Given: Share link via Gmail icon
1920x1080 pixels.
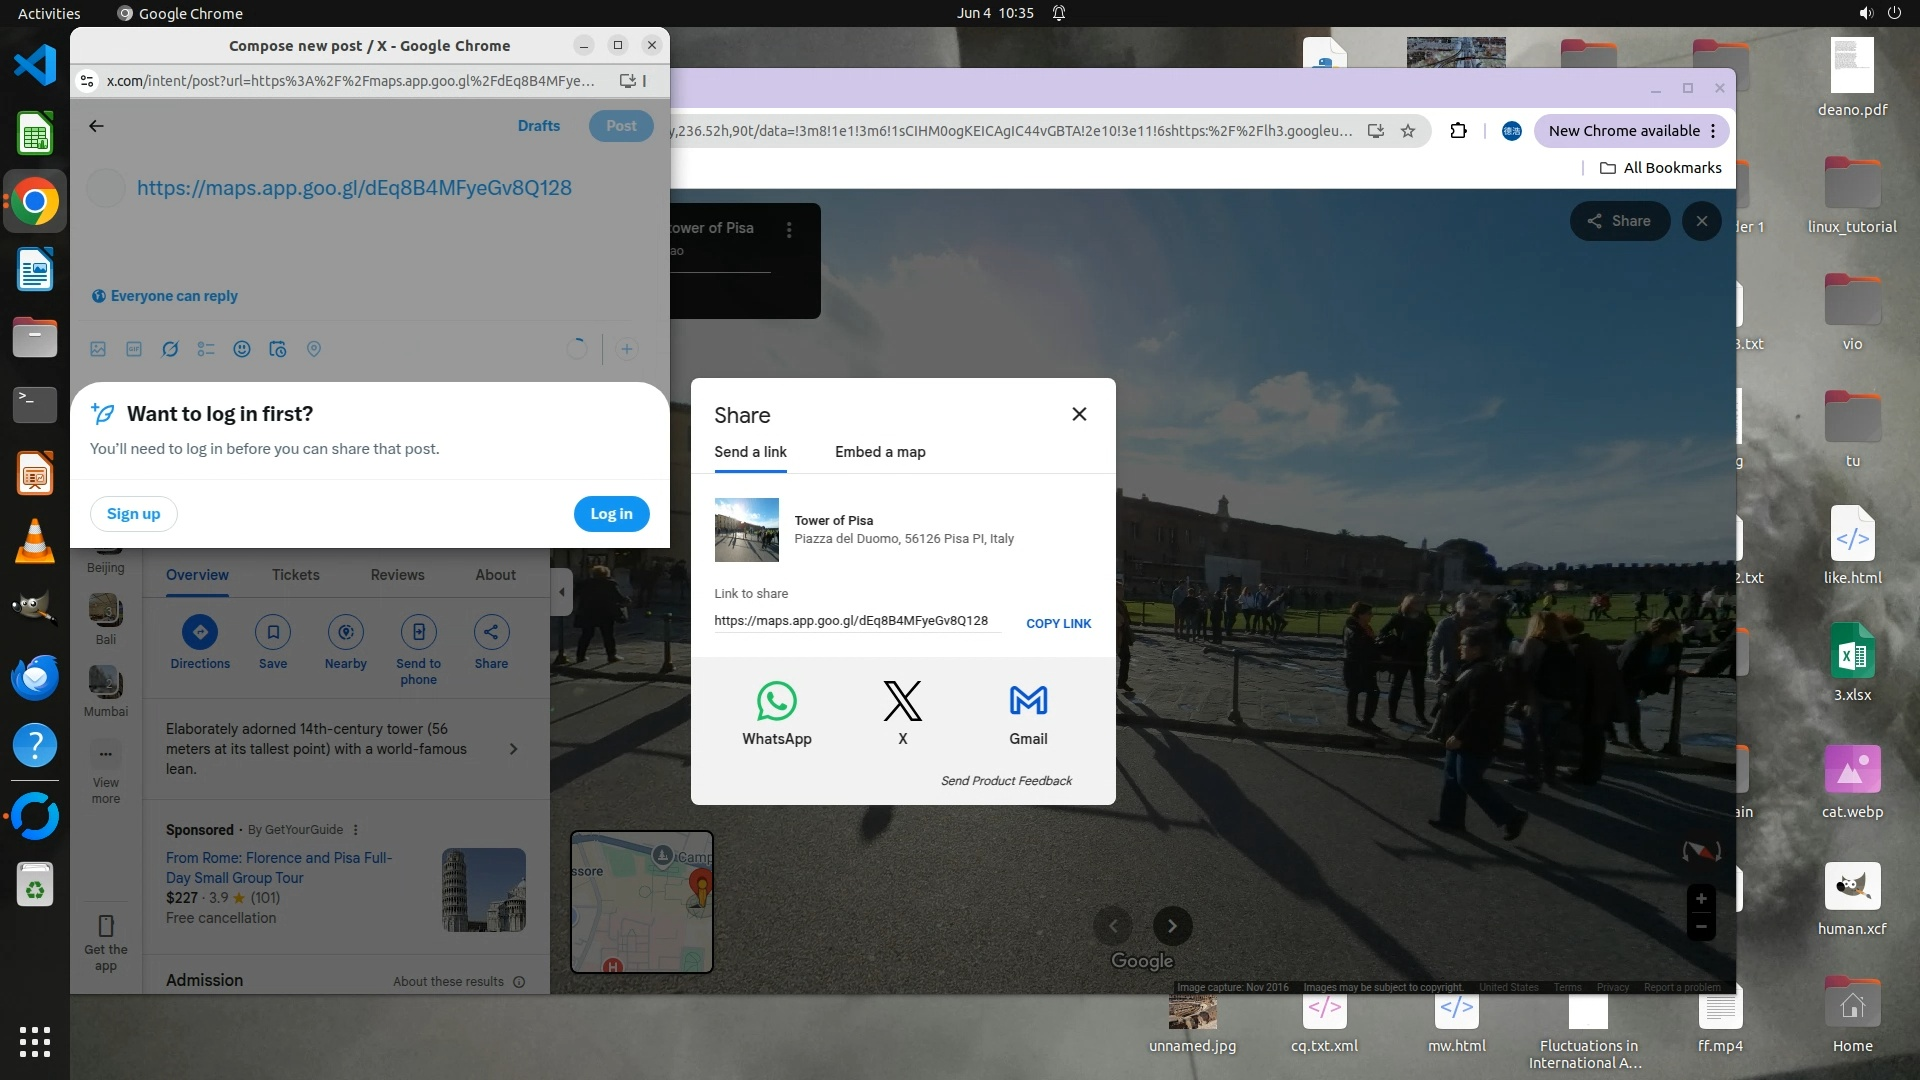Looking at the screenshot, I should point(1028,702).
